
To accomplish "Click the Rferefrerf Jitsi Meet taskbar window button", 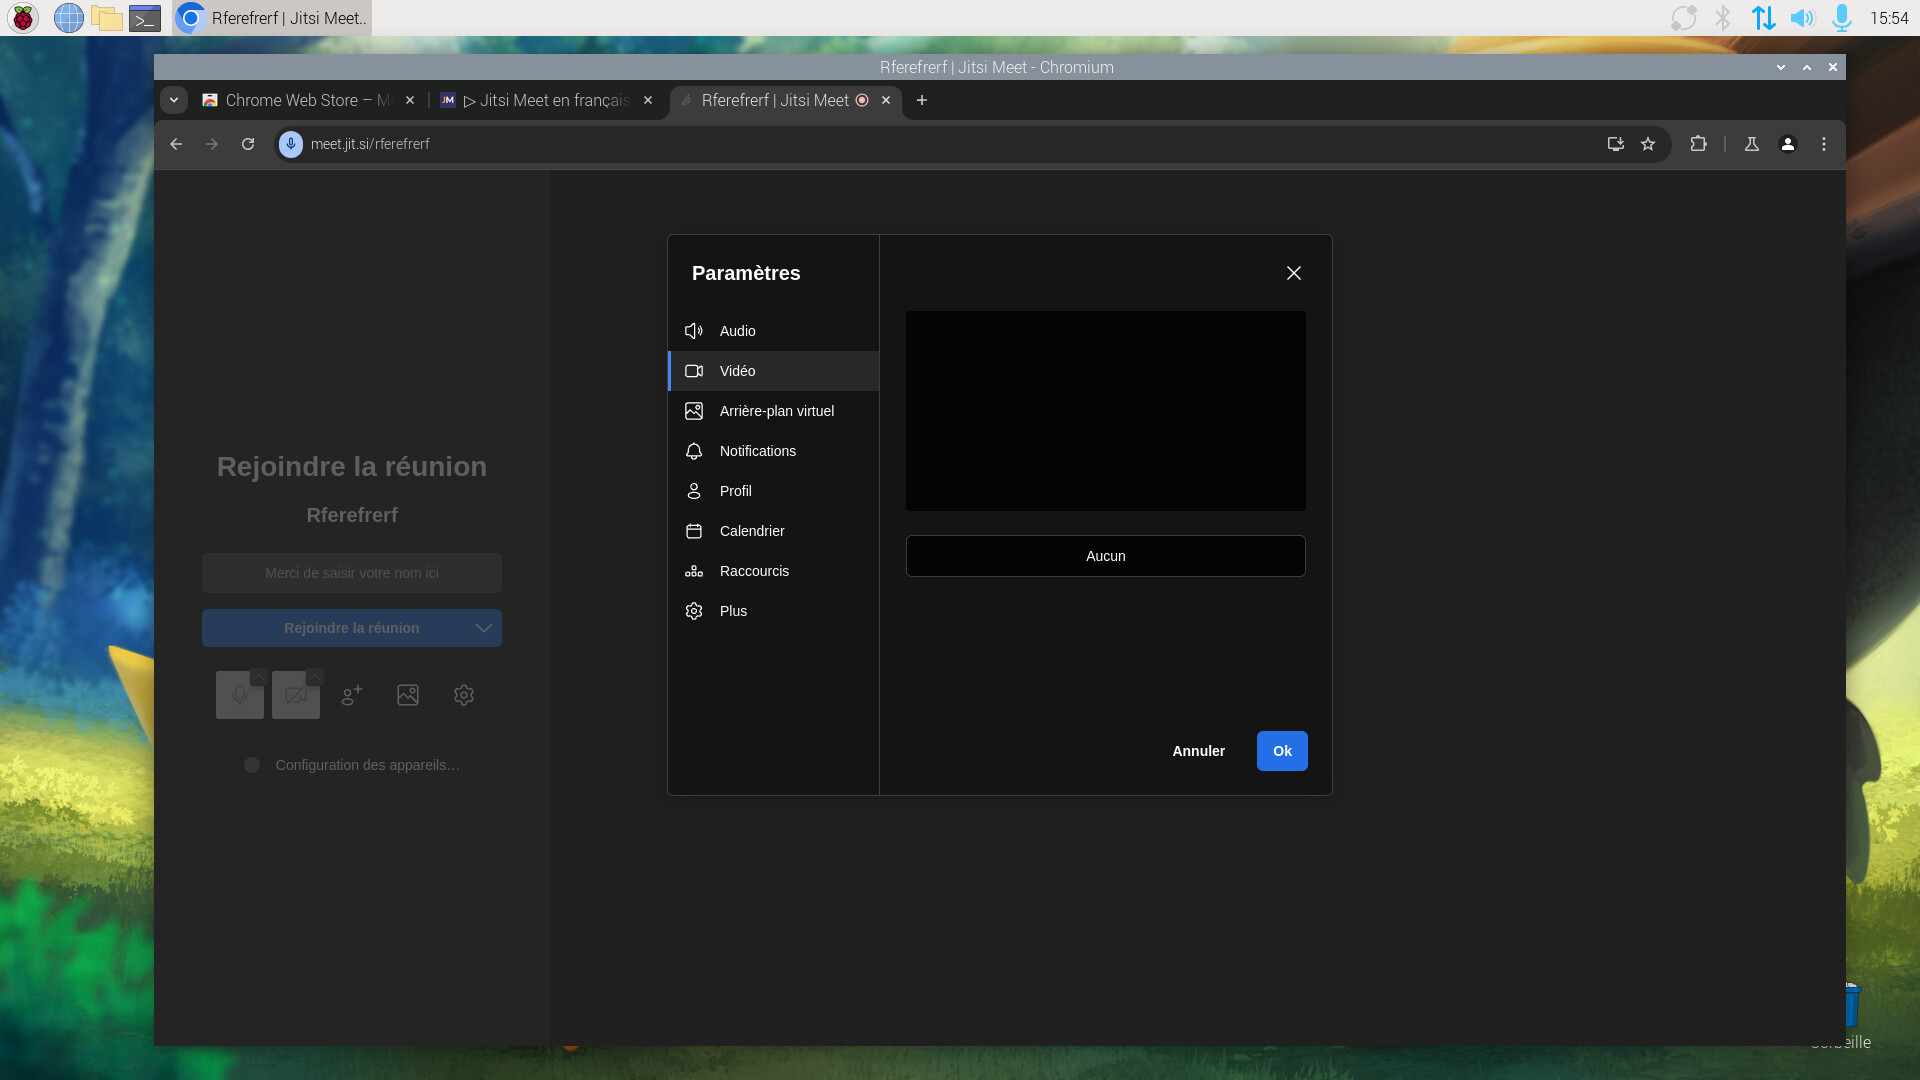I will pyautogui.click(x=272, y=18).
